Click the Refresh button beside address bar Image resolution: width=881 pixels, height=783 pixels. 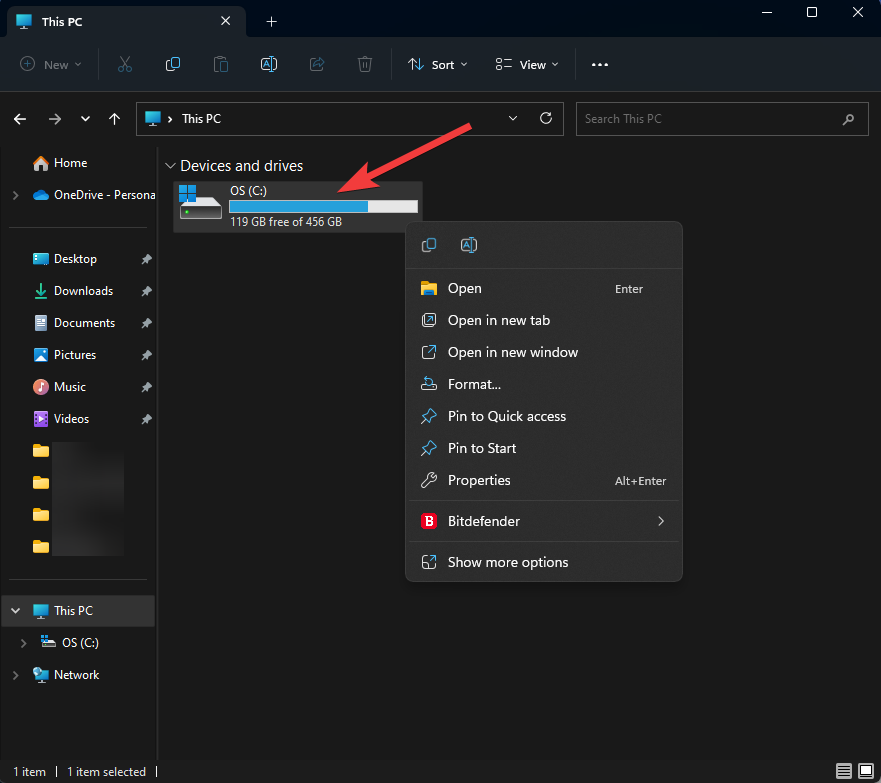546,118
